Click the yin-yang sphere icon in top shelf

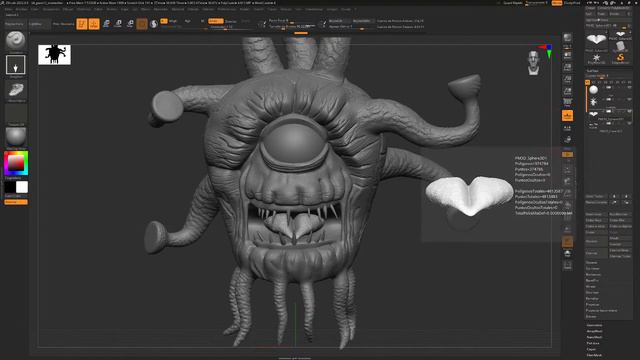154,24
